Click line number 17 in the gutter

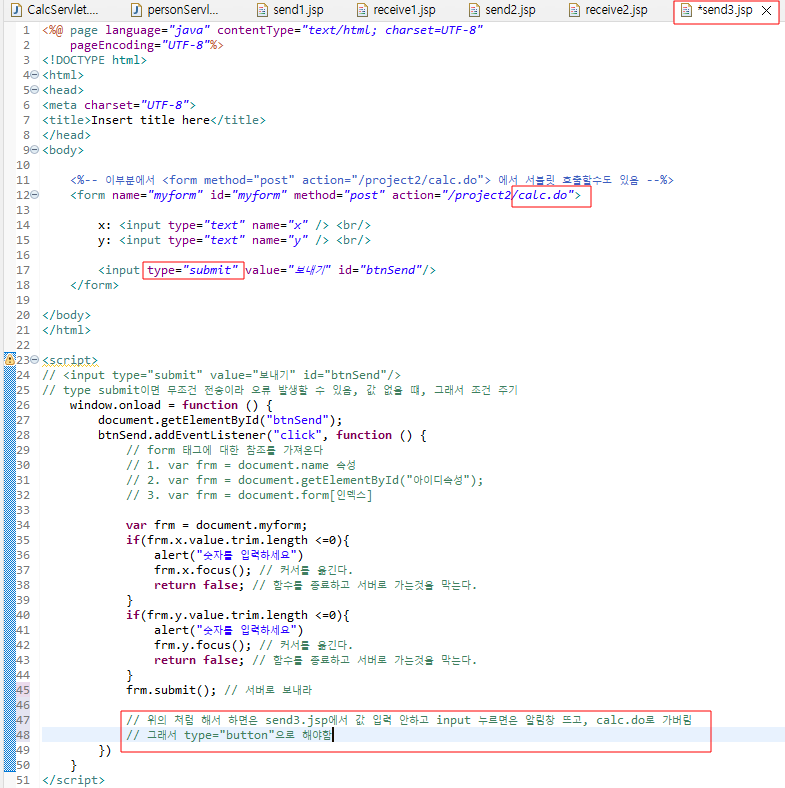pos(23,270)
